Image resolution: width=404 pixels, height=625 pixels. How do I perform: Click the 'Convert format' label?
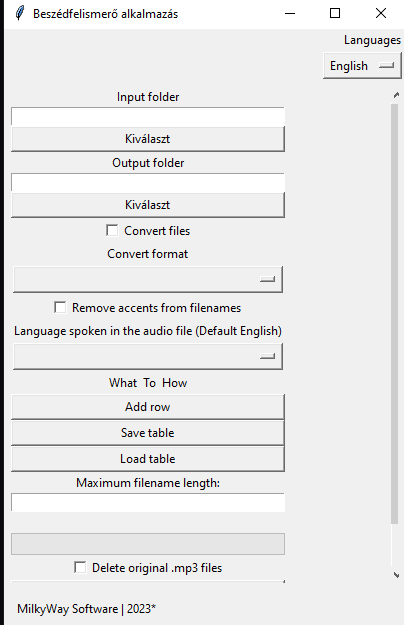click(148, 254)
